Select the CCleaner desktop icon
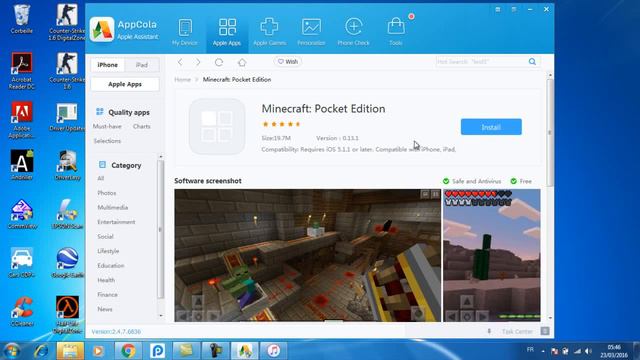 pyautogui.click(x=22, y=312)
